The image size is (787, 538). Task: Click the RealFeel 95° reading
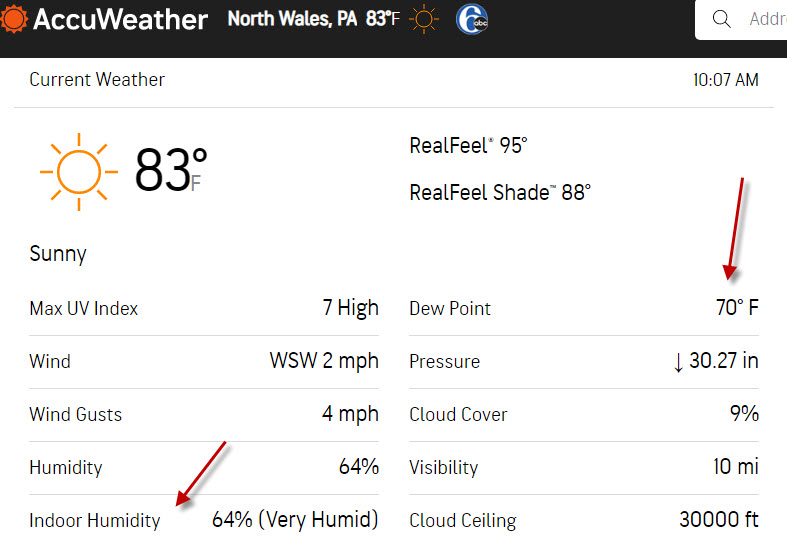point(468,146)
